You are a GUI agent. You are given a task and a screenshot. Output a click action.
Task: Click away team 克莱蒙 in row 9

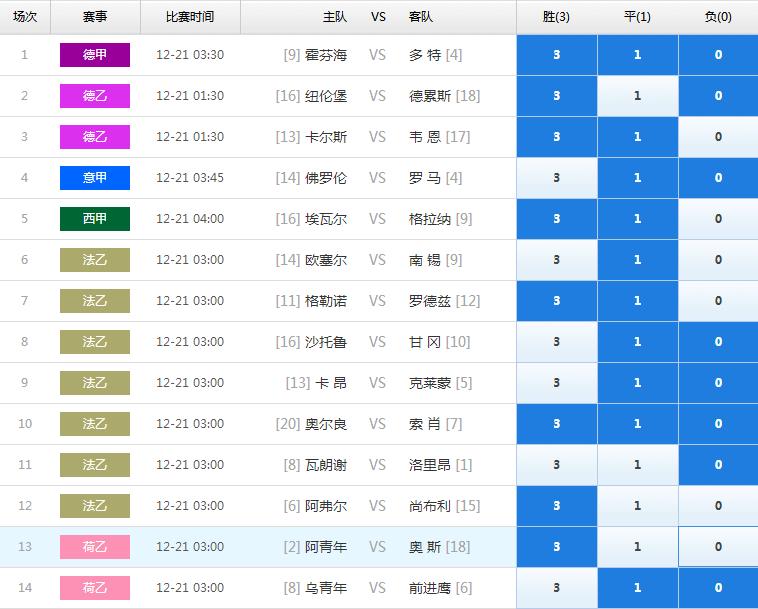[x=430, y=383]
